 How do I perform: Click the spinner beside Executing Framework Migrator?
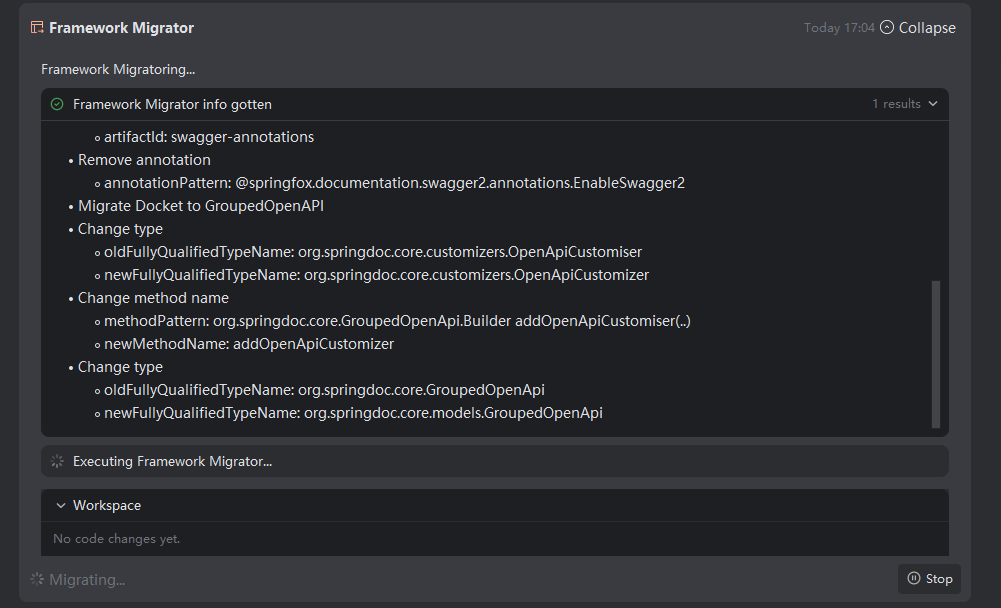point(57,461)
